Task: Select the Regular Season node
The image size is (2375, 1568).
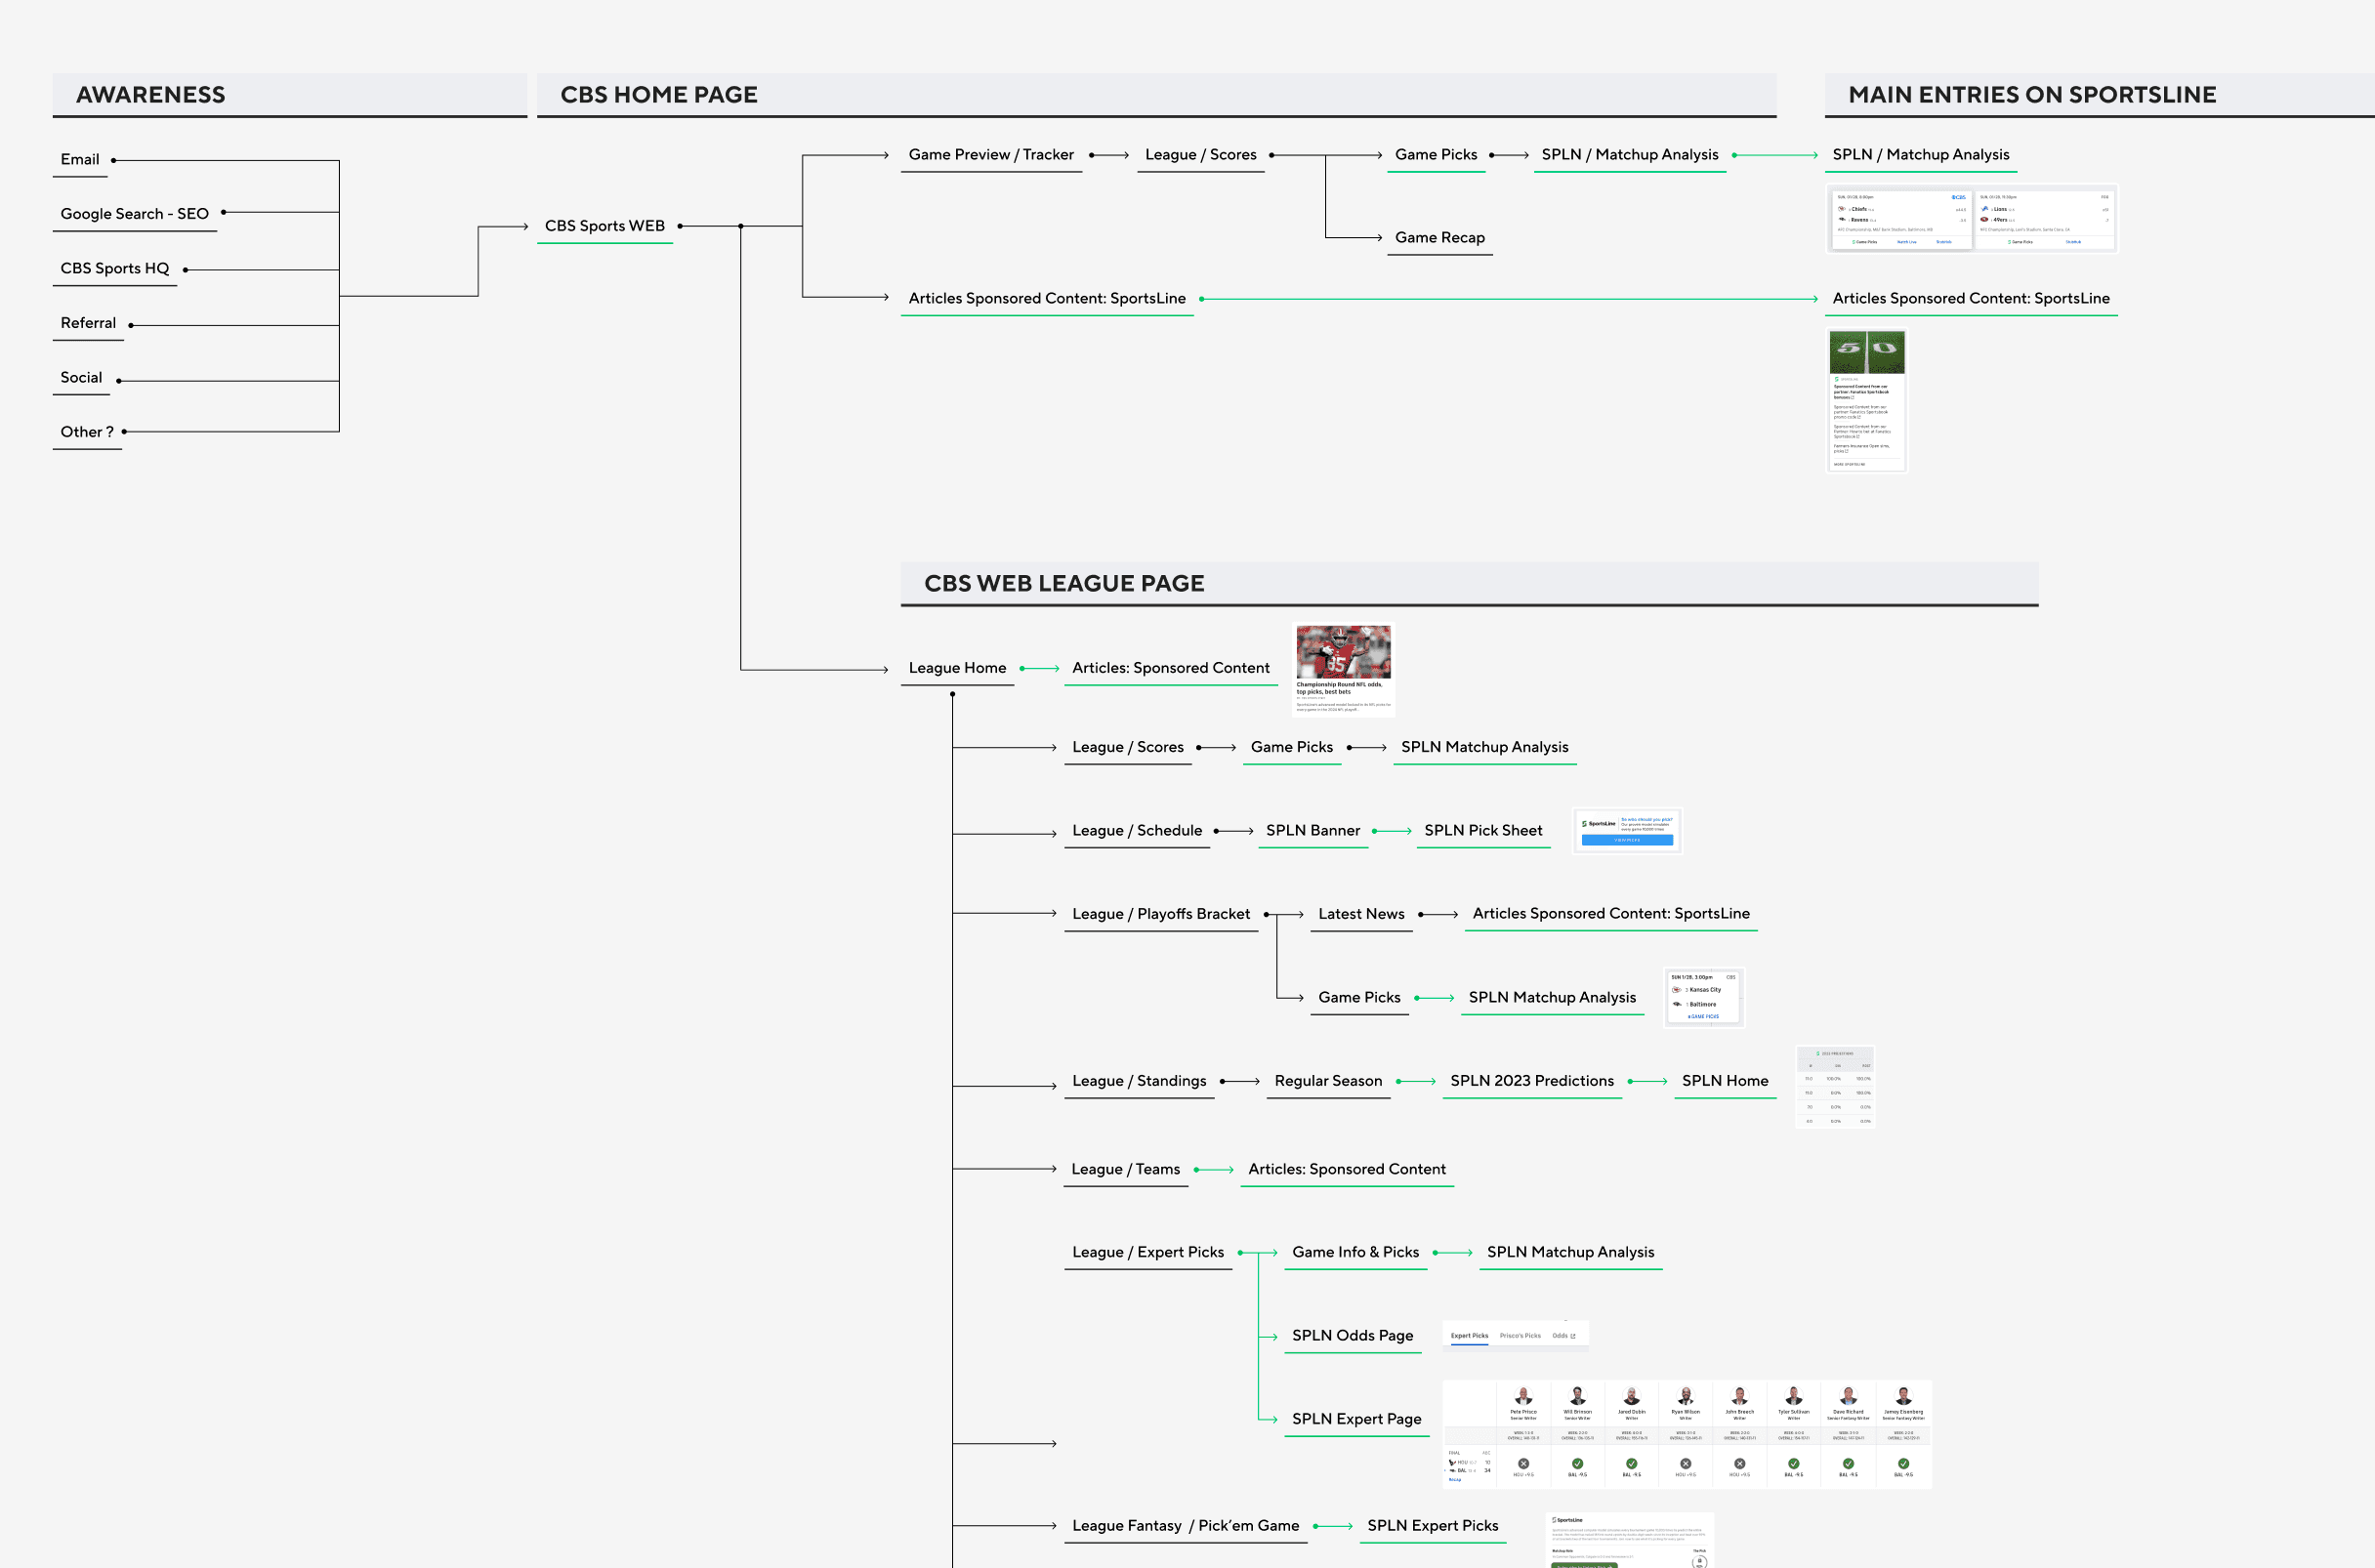Action: click(1328, 1082)
